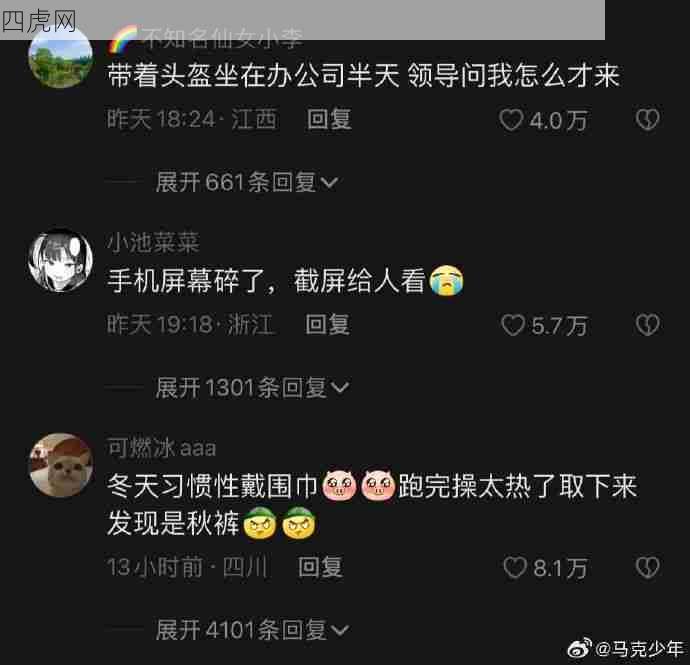Reply to the Jiangxi comment
Screen dimensions: 690x665
[329, 119]
